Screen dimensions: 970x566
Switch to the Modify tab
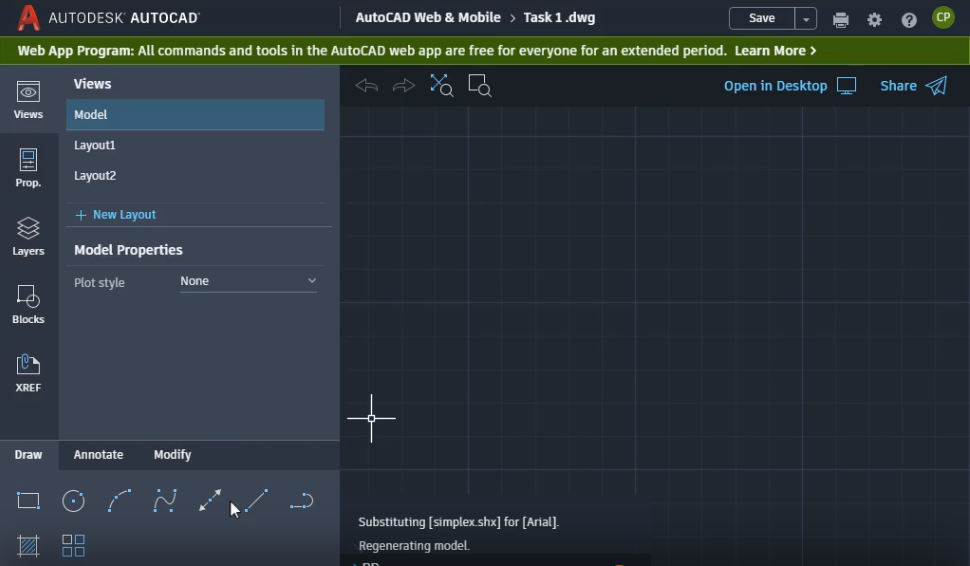point(173,455)
